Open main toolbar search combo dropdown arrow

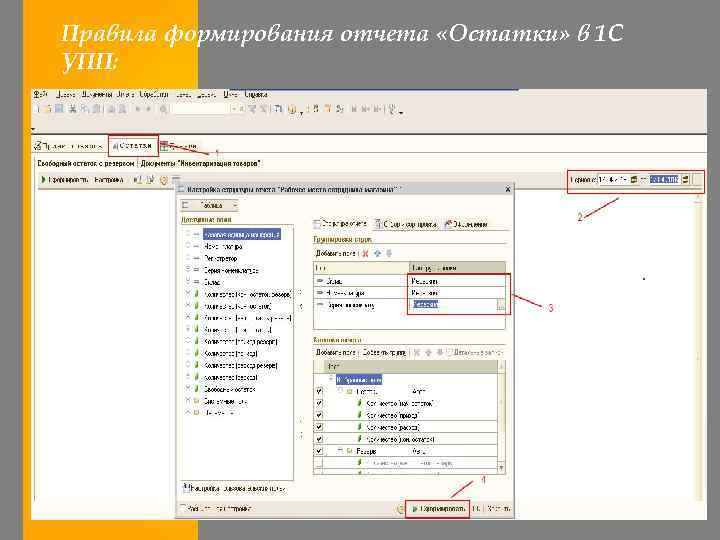(x=234, y=109)
